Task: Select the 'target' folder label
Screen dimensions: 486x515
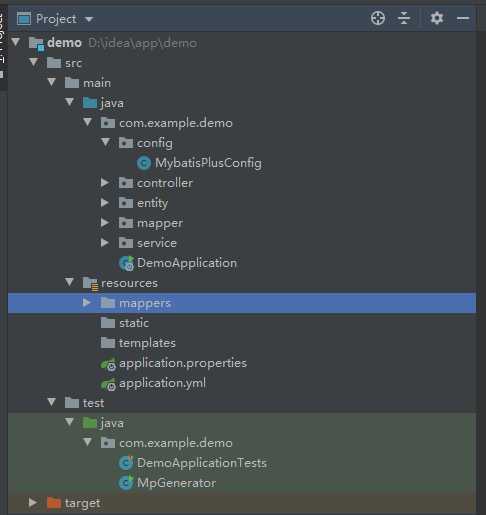Action: coord(83,503)
